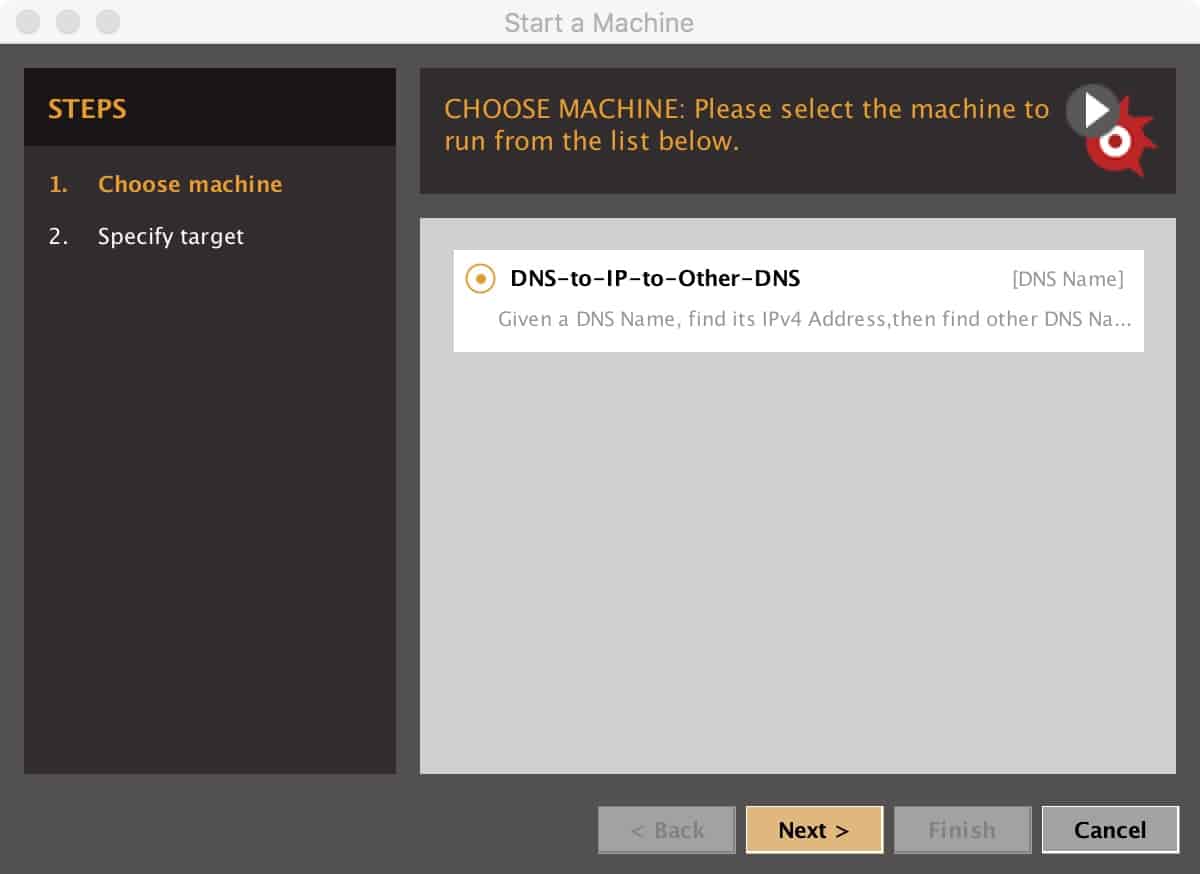Click the Cancel button
This screenshot has height=874, width=1200.
point(1110,830)
